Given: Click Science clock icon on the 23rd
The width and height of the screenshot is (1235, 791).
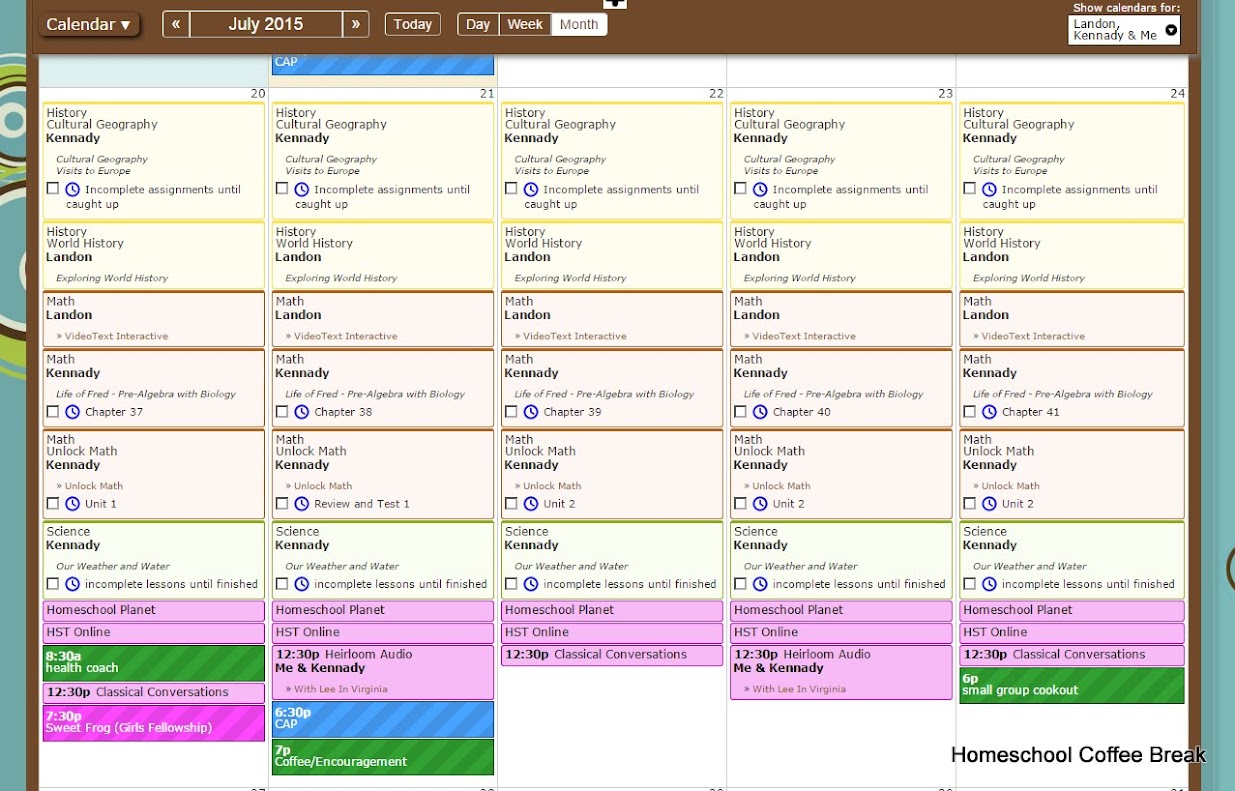Looking at the screenshot, I should coord(760,584).
